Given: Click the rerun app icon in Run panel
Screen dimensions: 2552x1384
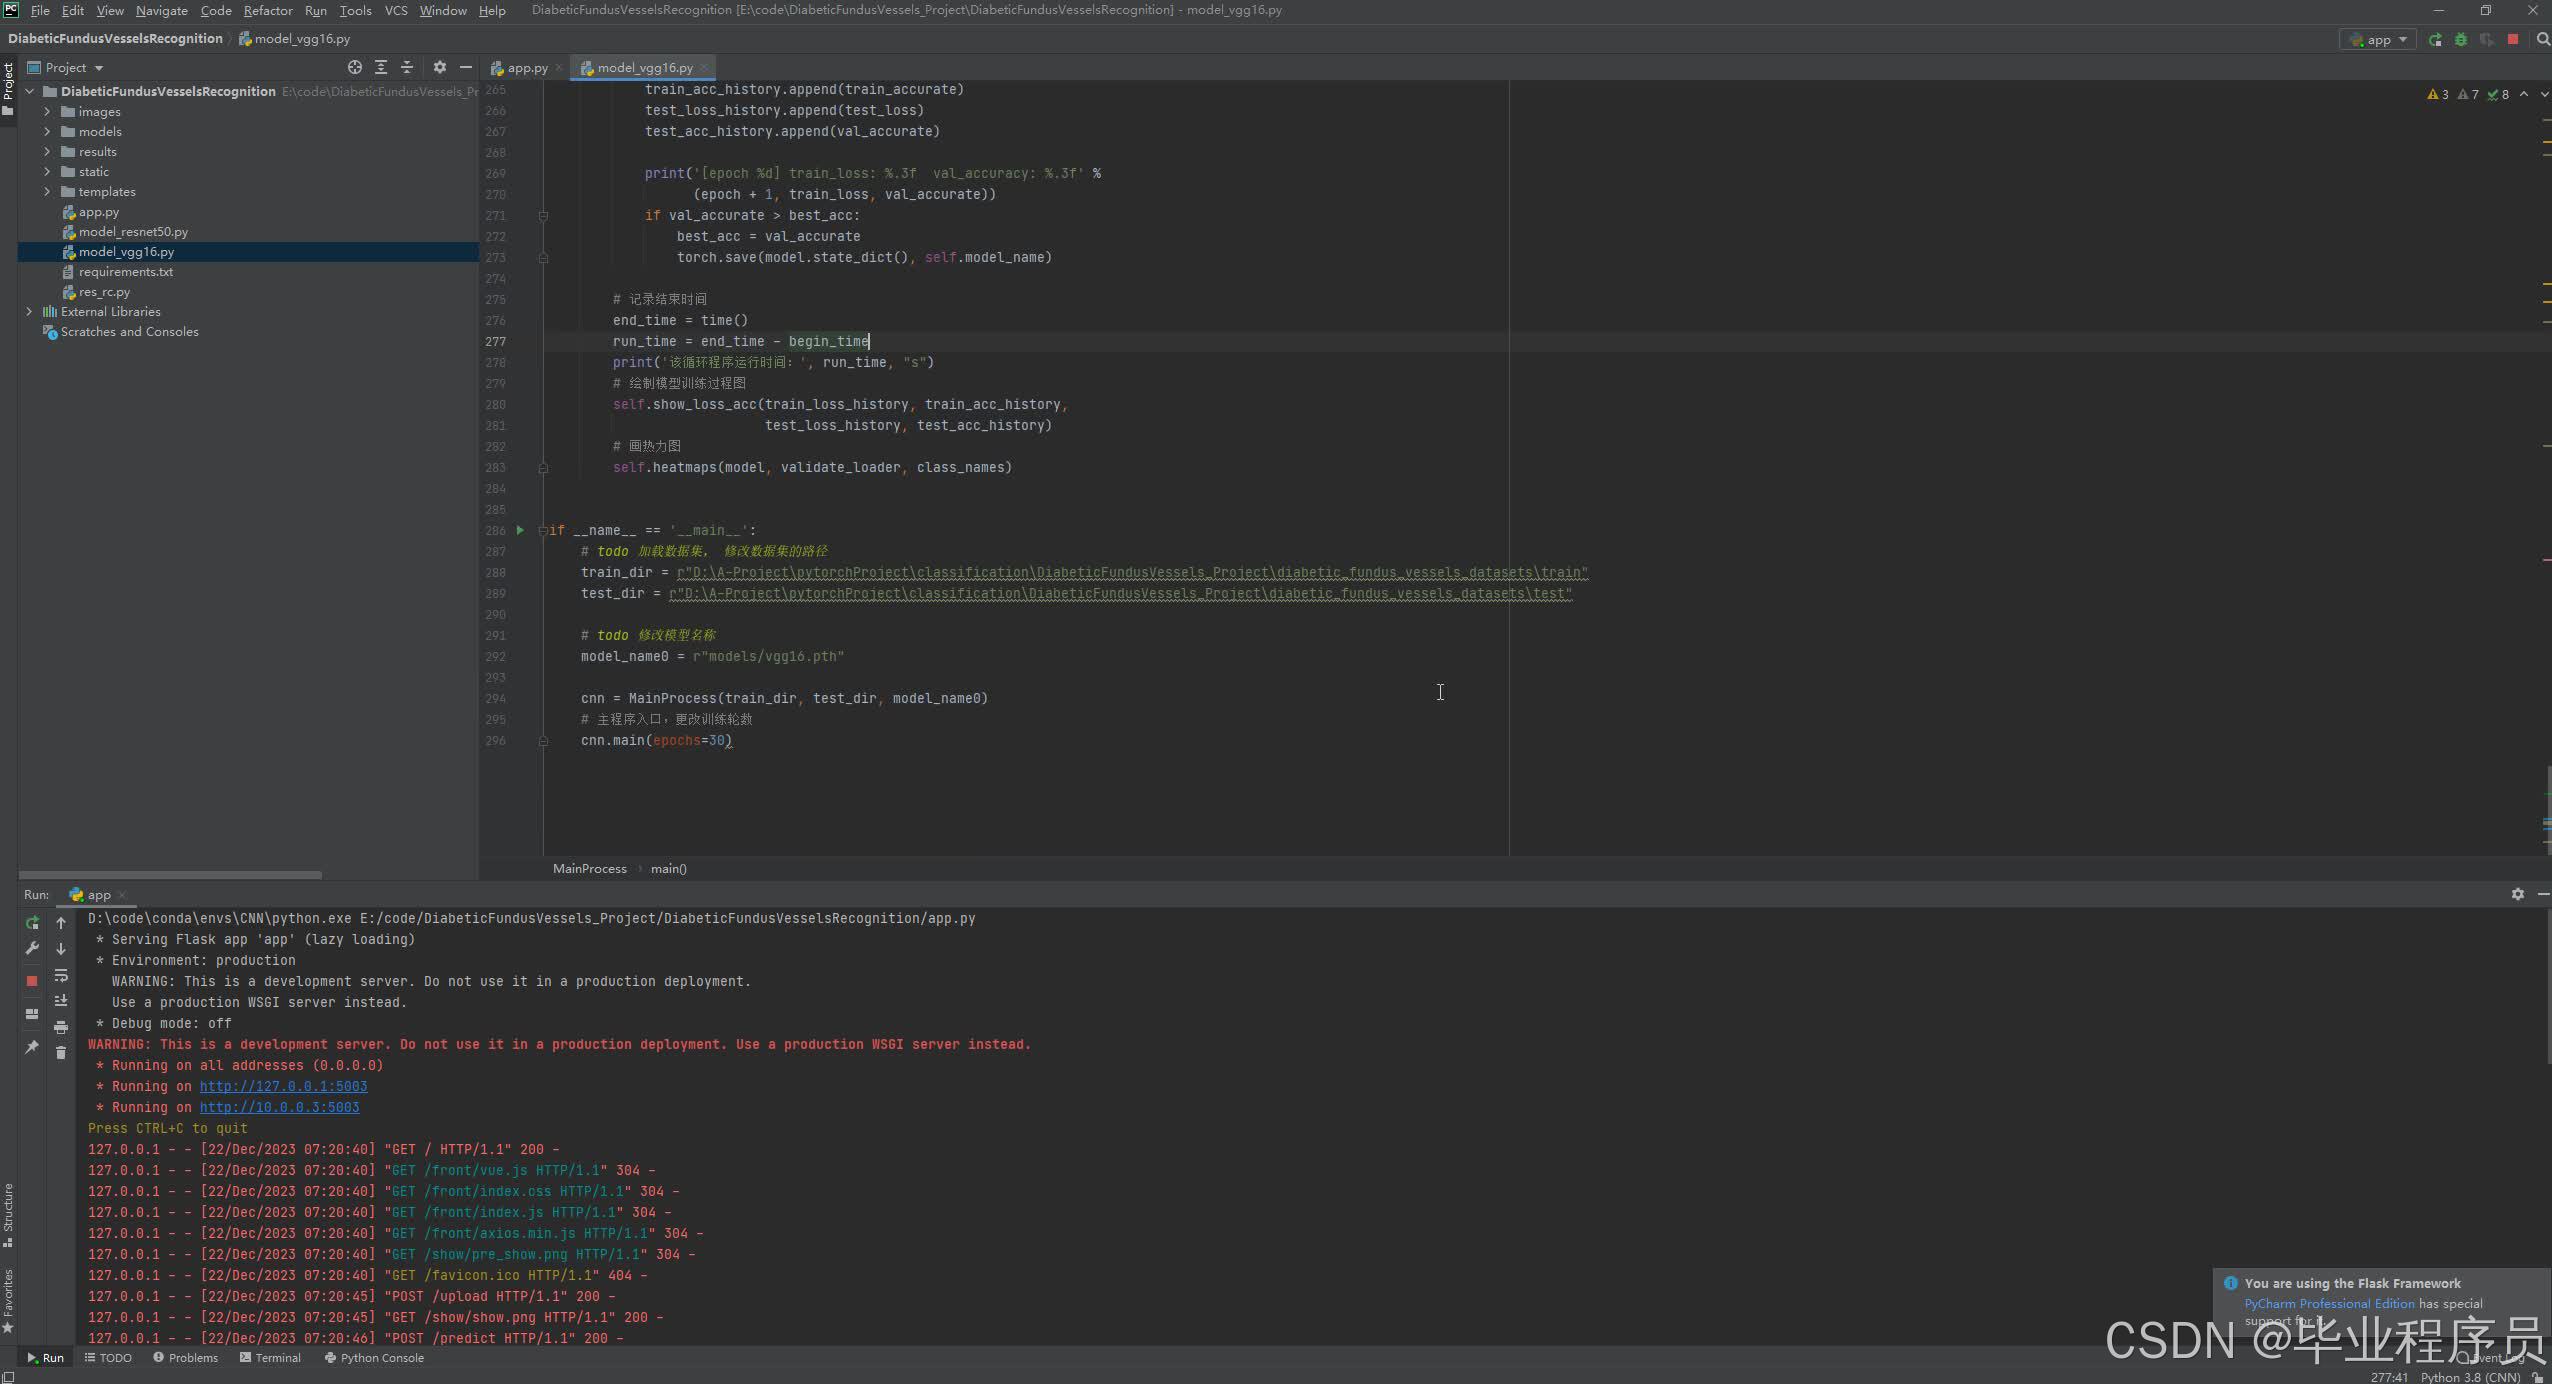Looking at the screenshot, I should click(32, 923).
